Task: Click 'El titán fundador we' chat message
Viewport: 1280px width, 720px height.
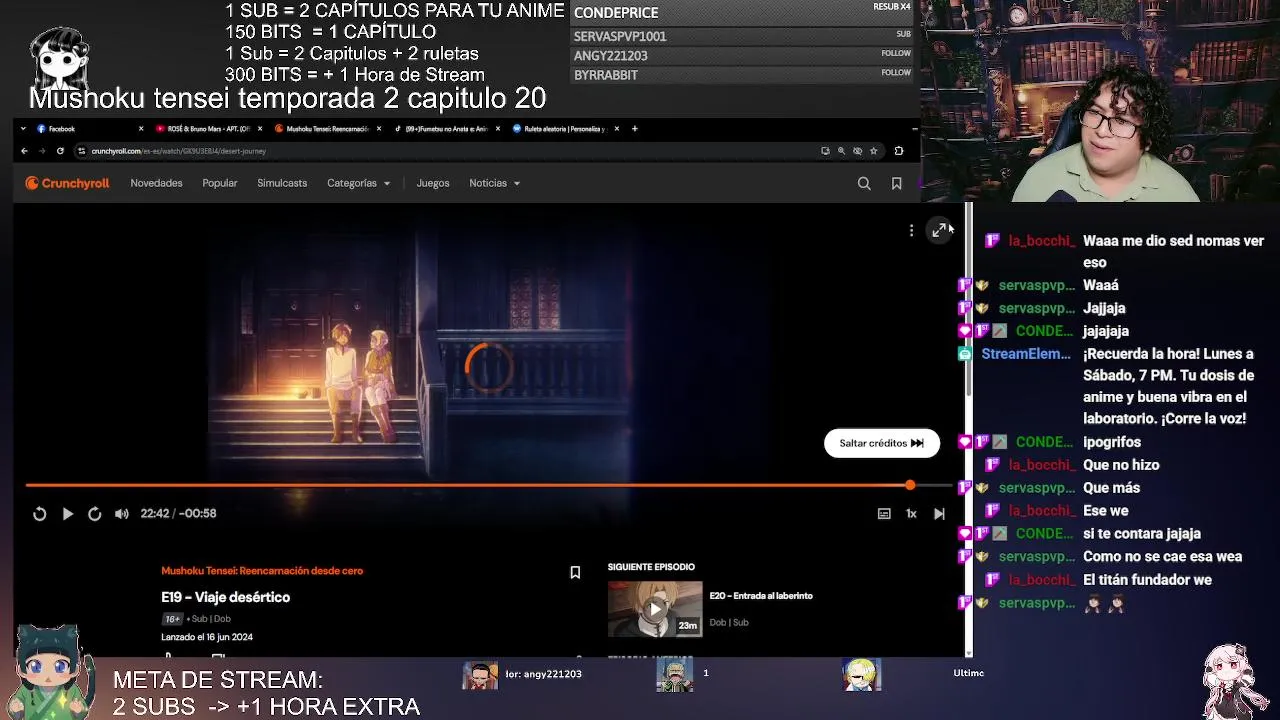Action: (x=1147, y=580)
